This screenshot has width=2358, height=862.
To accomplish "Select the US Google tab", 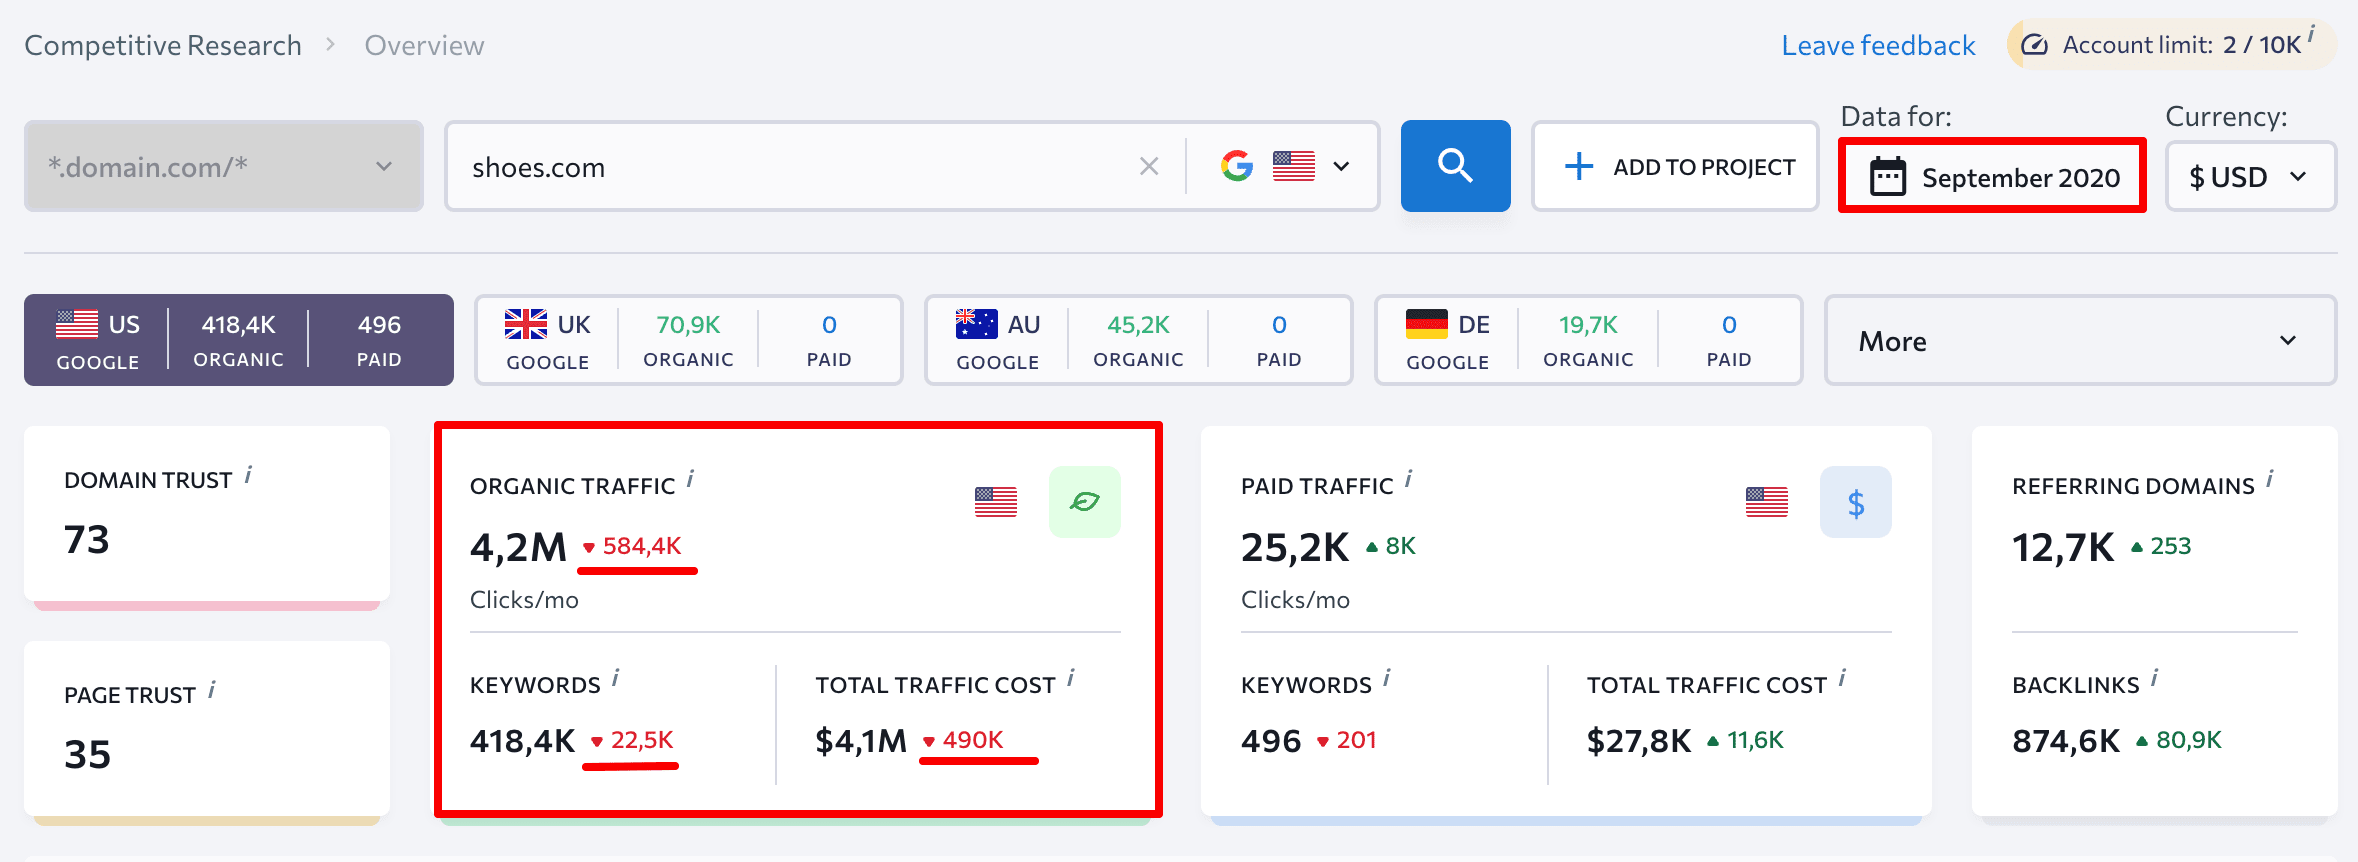I will 239,340.
